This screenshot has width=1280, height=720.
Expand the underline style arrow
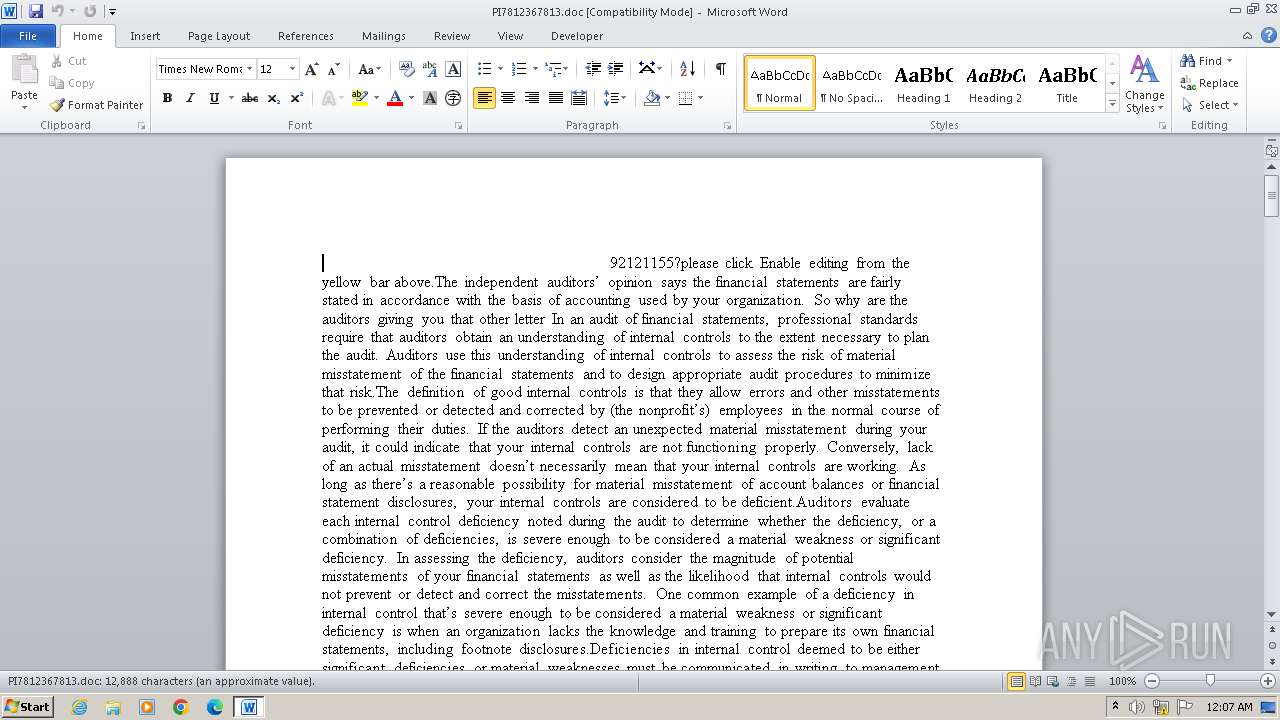[x=231, y=98]
